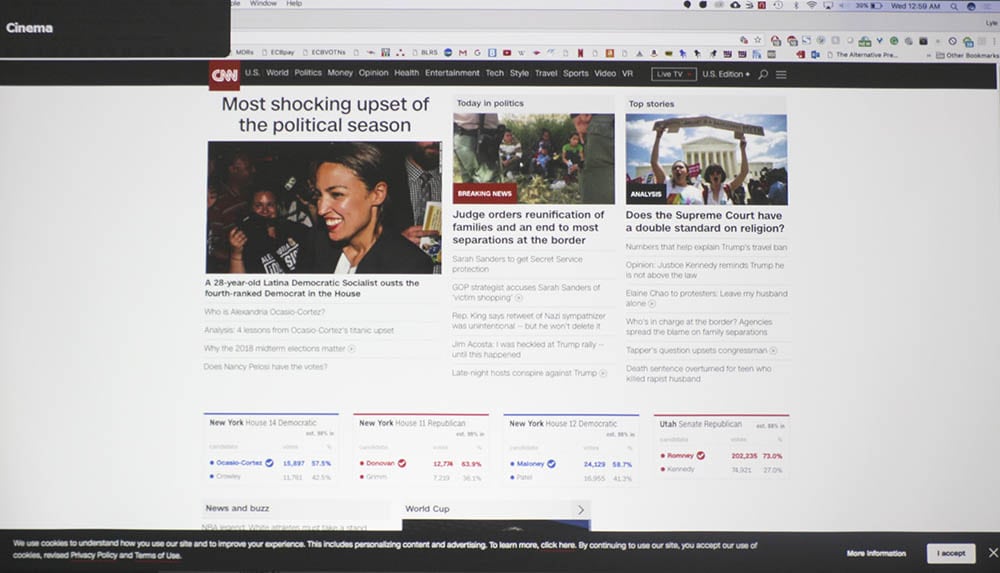Open the Google bookmark icon
The image size is (1000, 573).
tap(477, 53)
